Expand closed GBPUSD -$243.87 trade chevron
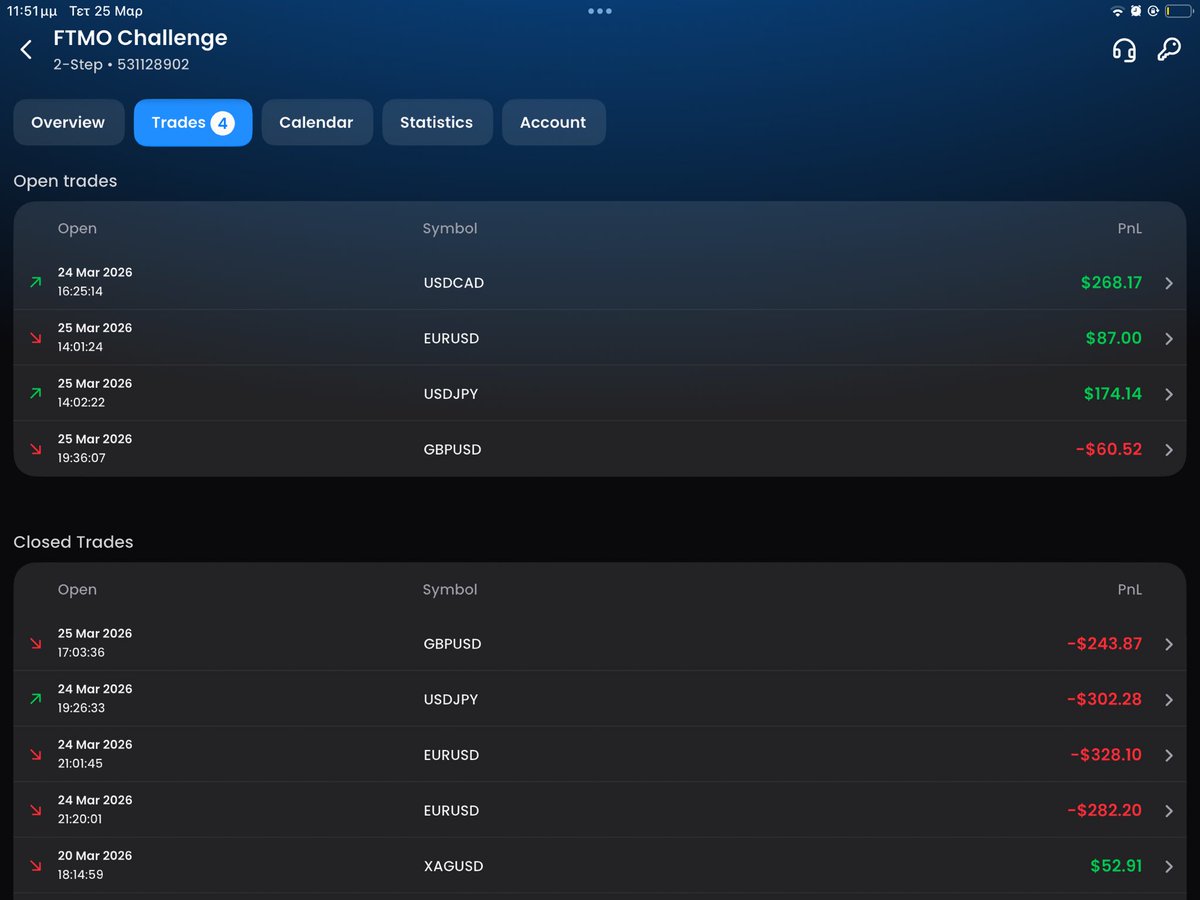The height and width of the screenshot is (900, 1200). point(1169,644)
